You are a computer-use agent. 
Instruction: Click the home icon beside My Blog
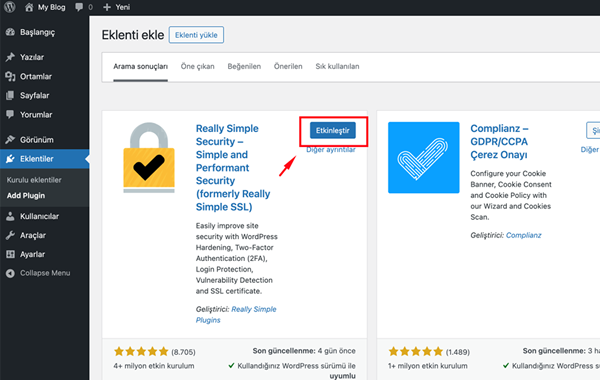point(29,7)
